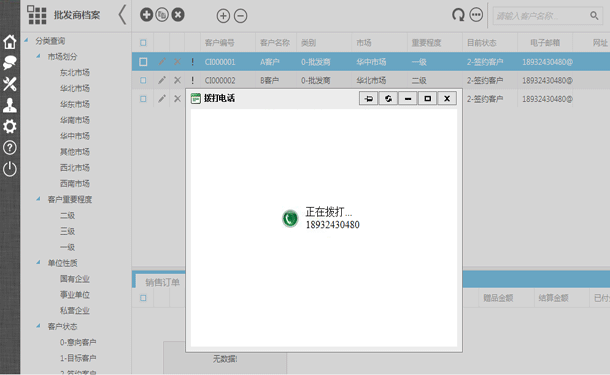Sort by 重要程度 column header
This screenshot has height=375, width=610.
click(x=426, y=43)
